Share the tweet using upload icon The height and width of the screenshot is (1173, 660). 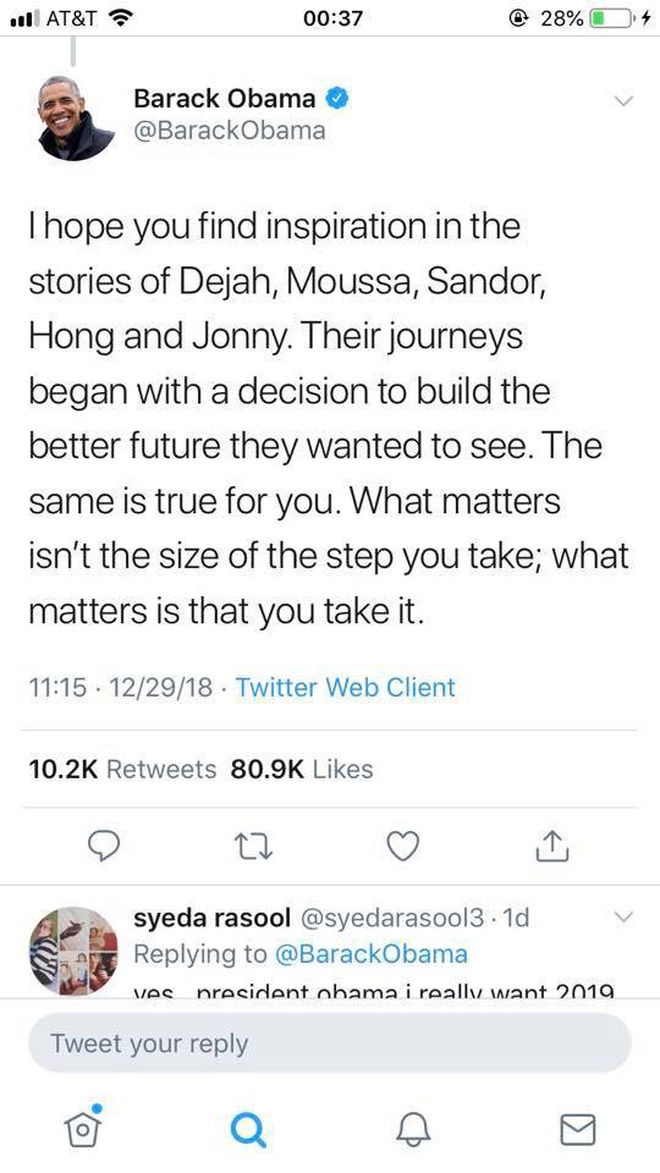(x=551, y=847)
